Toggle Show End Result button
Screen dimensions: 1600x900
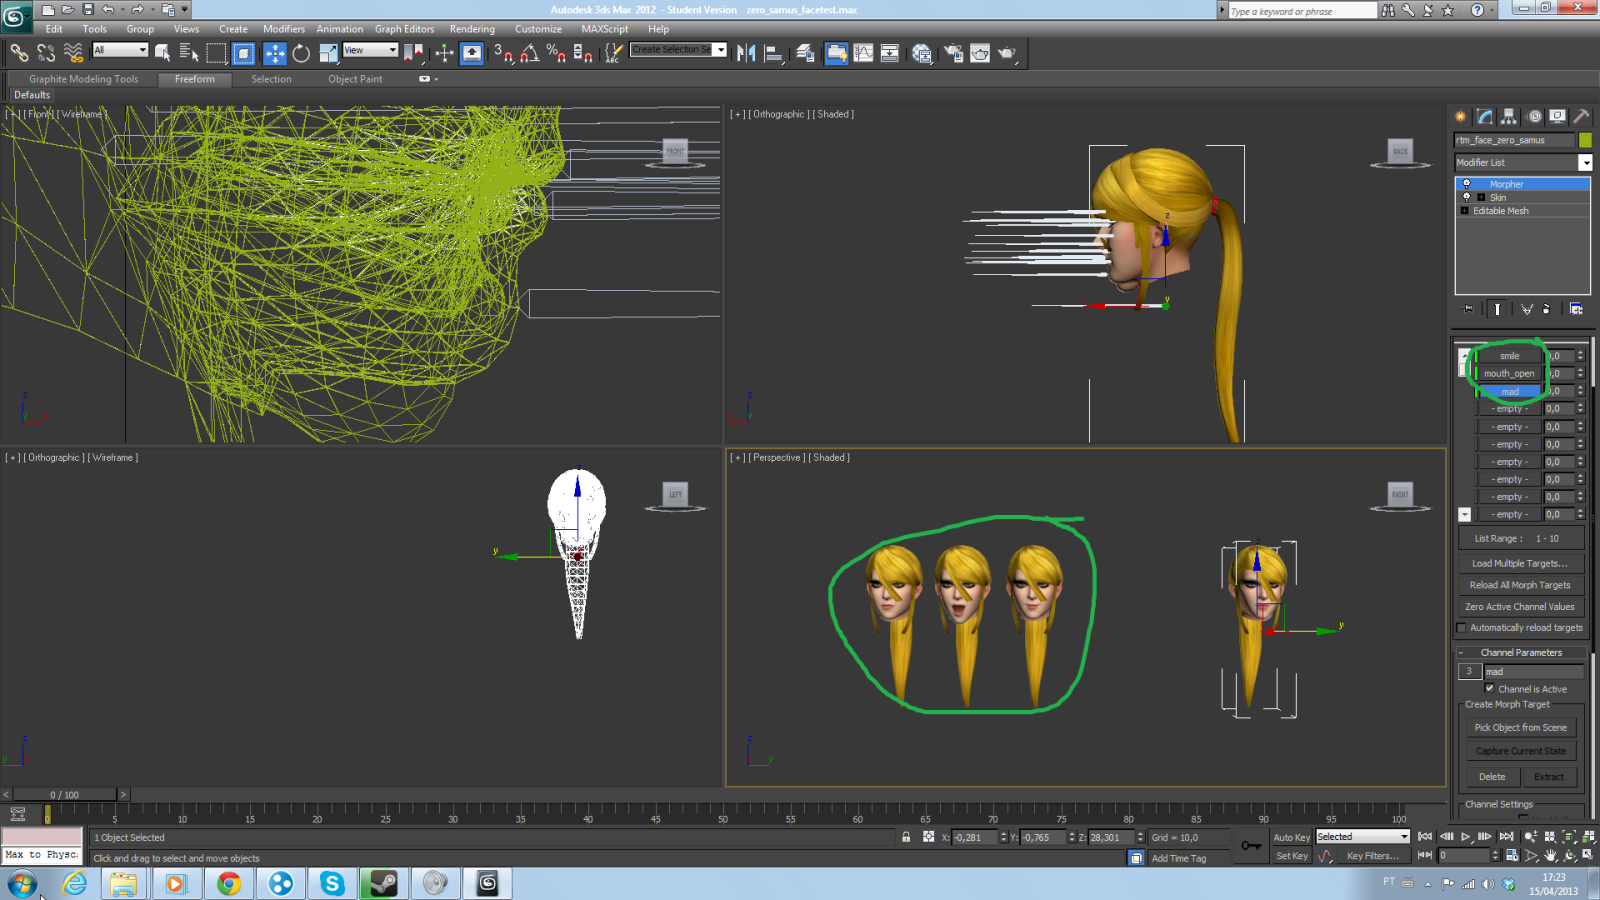(x=1497, y=309)
